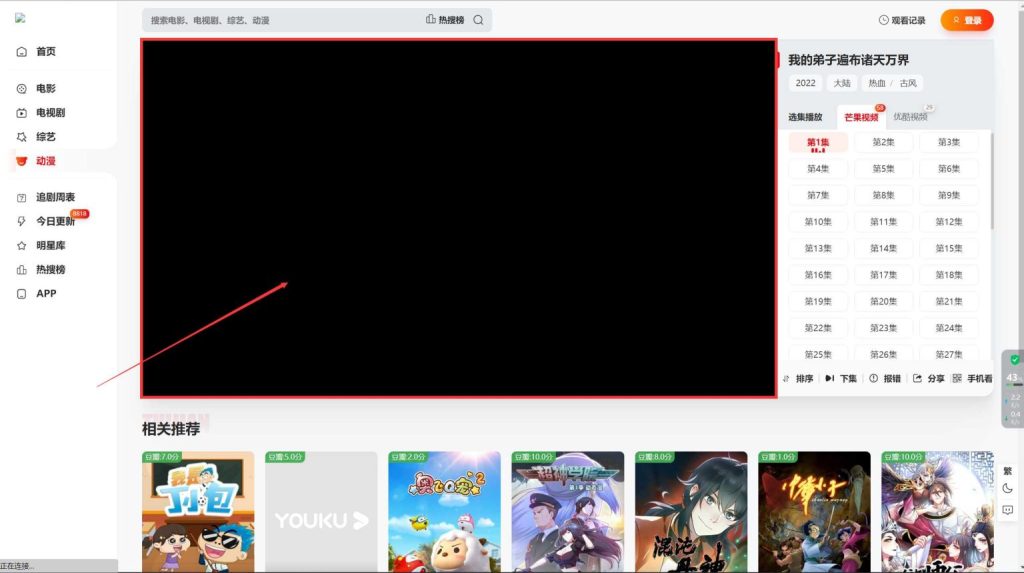The image size is (1024, 573).
Task: Click the episode list scrollbar
Action: [x=992, y=180]
